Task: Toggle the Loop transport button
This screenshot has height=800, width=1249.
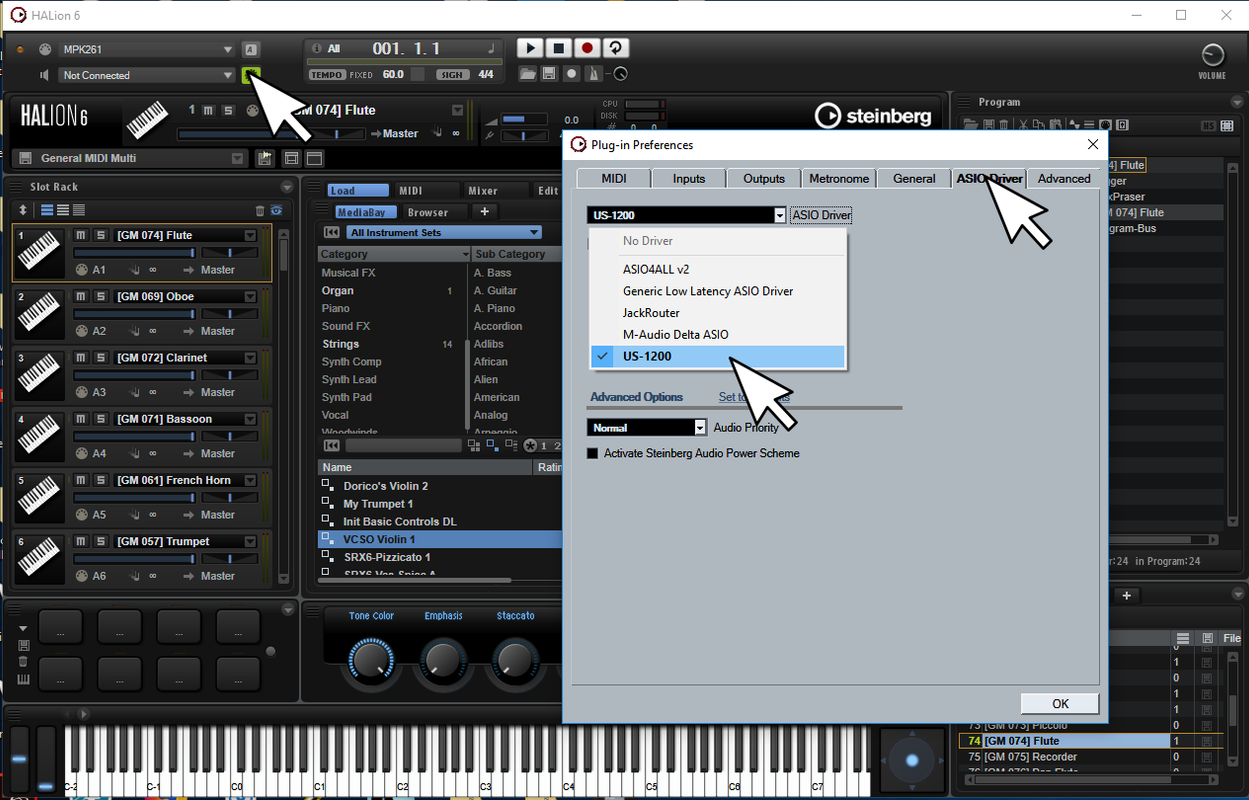Action: click(x=616, y=48)
